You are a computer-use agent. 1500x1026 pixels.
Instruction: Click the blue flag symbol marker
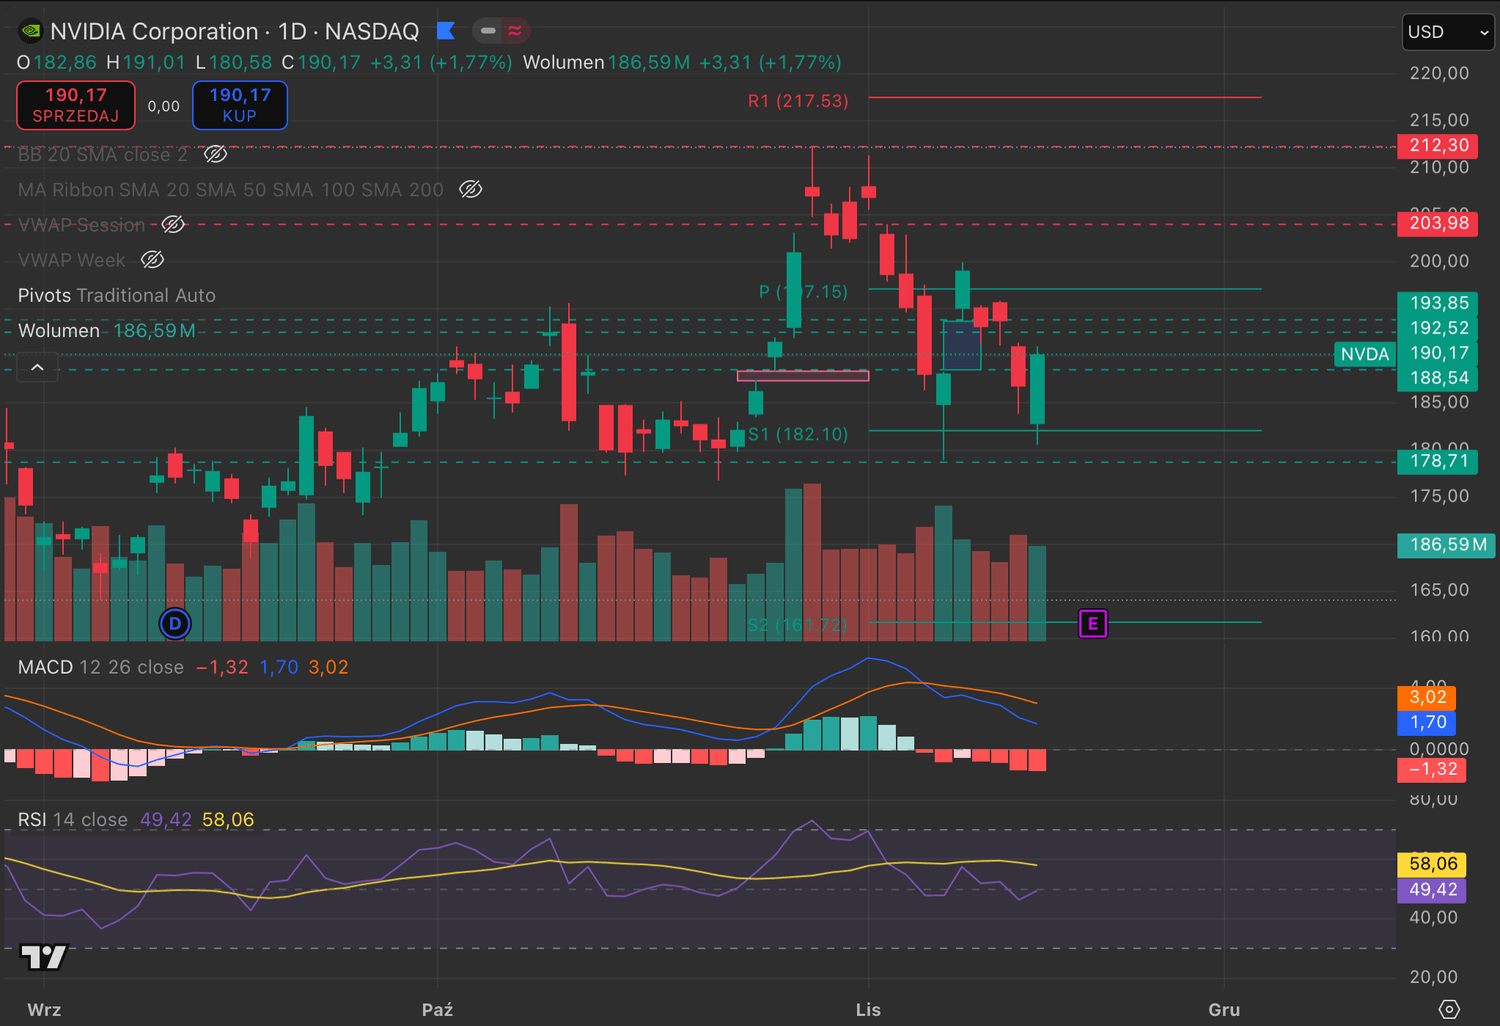446,31
